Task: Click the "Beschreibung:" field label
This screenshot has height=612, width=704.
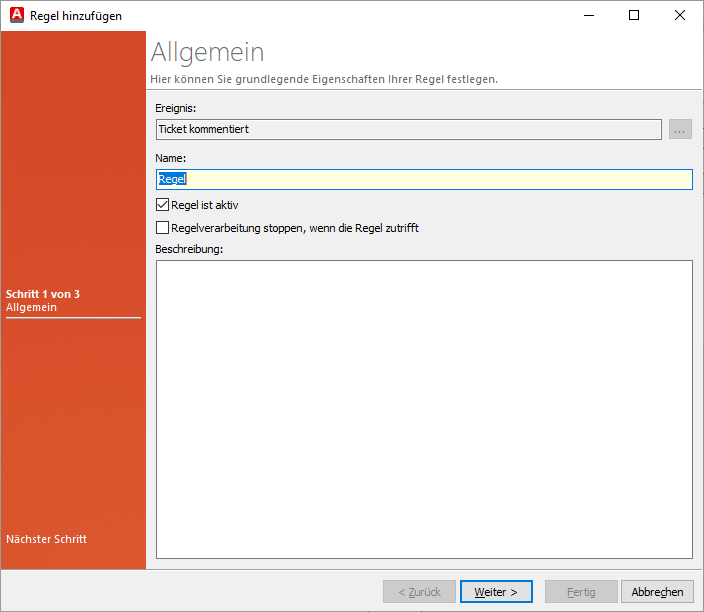Action: coord(188,248)
